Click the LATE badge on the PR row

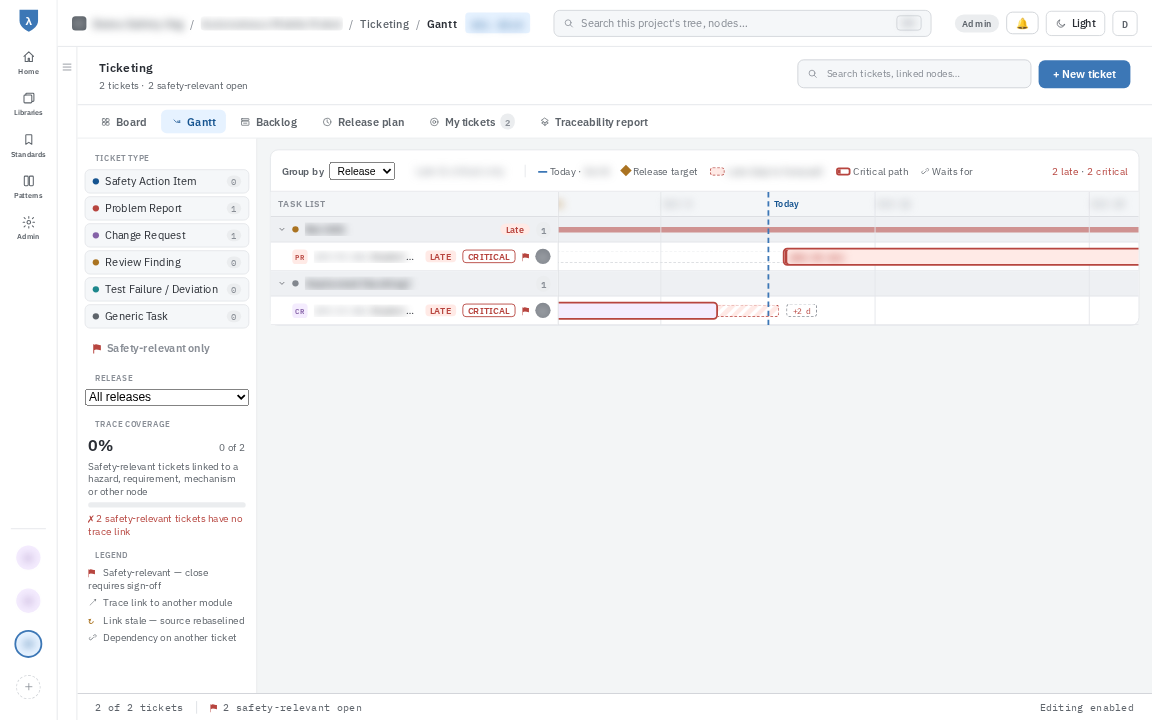click(x=441, y=257)
